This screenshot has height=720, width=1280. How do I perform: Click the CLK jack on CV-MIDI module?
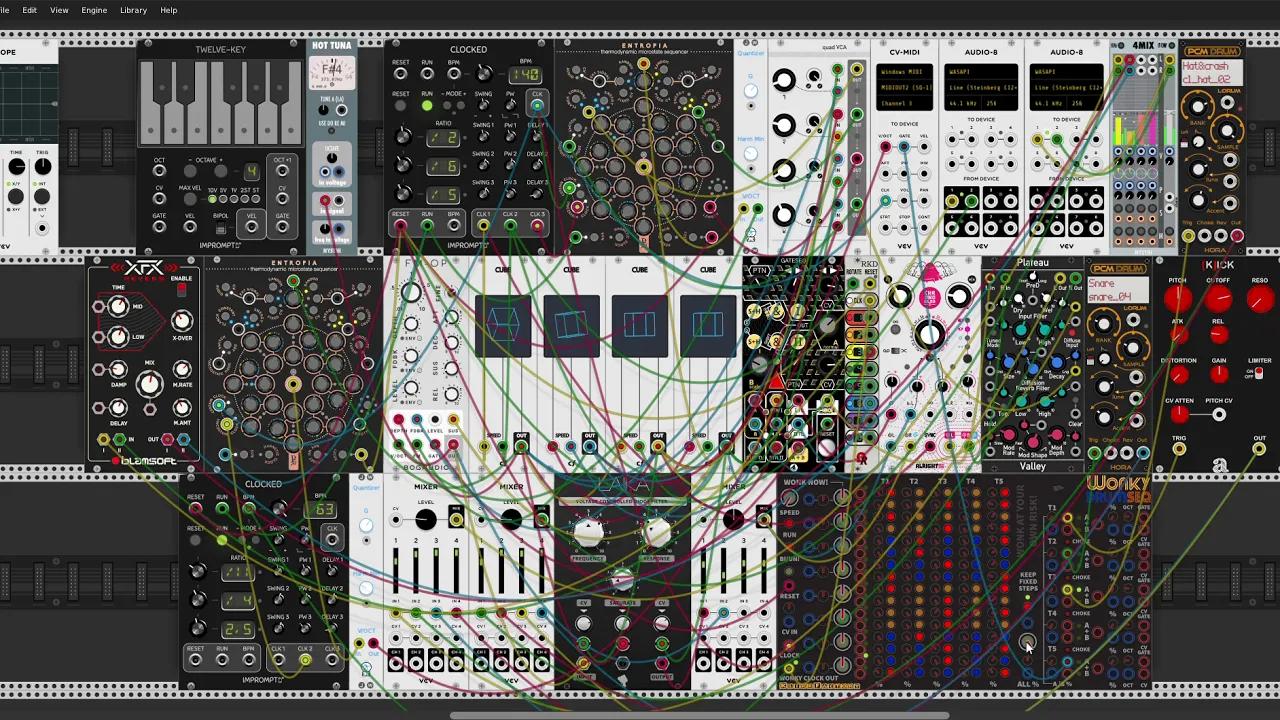pyautogui.click(x=885, y=200)
